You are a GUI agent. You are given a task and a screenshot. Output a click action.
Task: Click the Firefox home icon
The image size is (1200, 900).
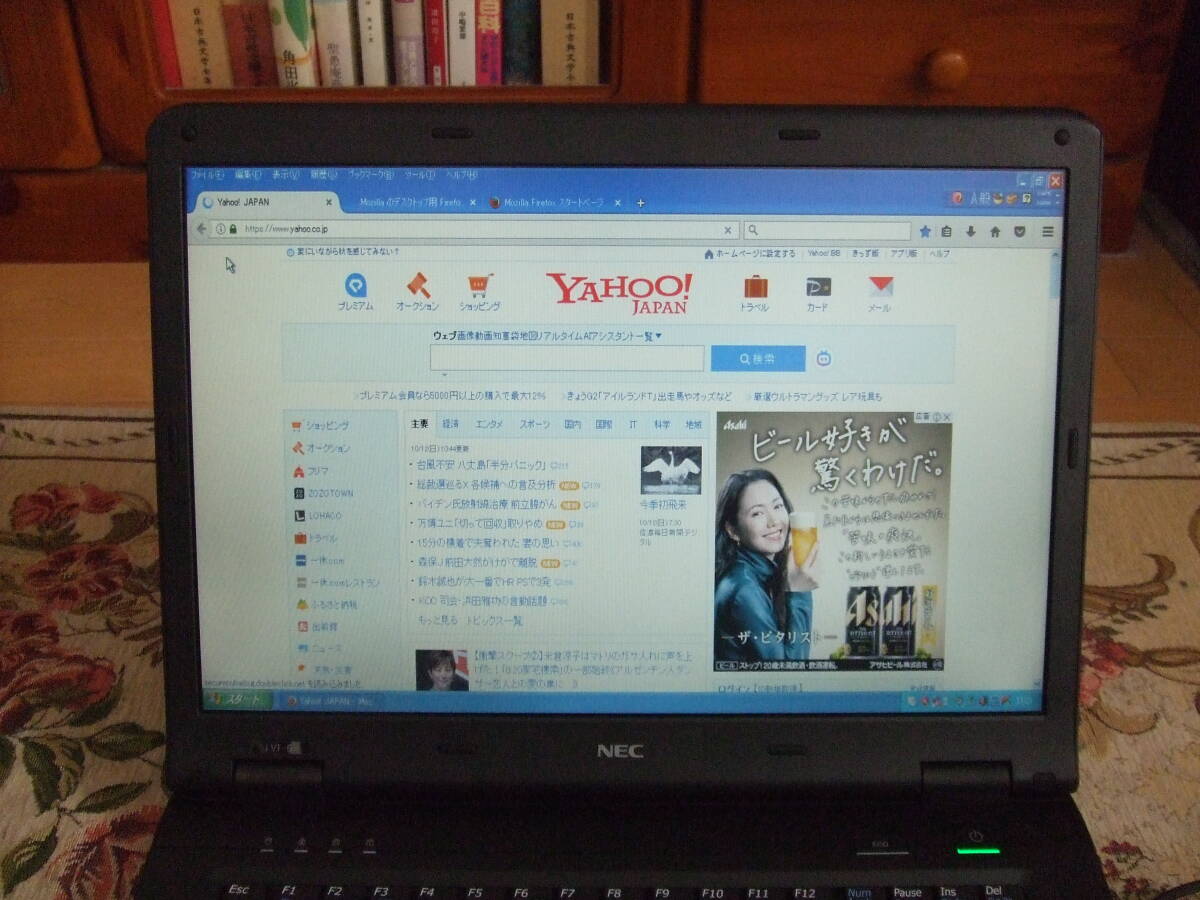click(995, 231)
